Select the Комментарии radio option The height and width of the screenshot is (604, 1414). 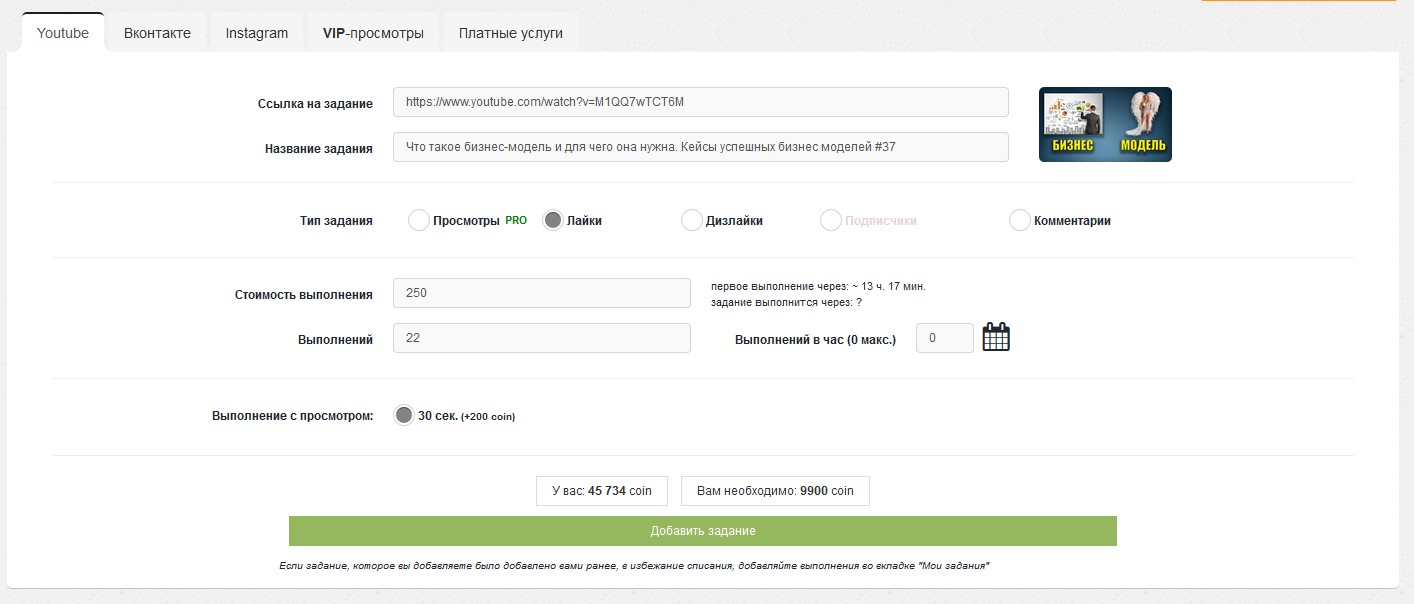click(1019, 221)
